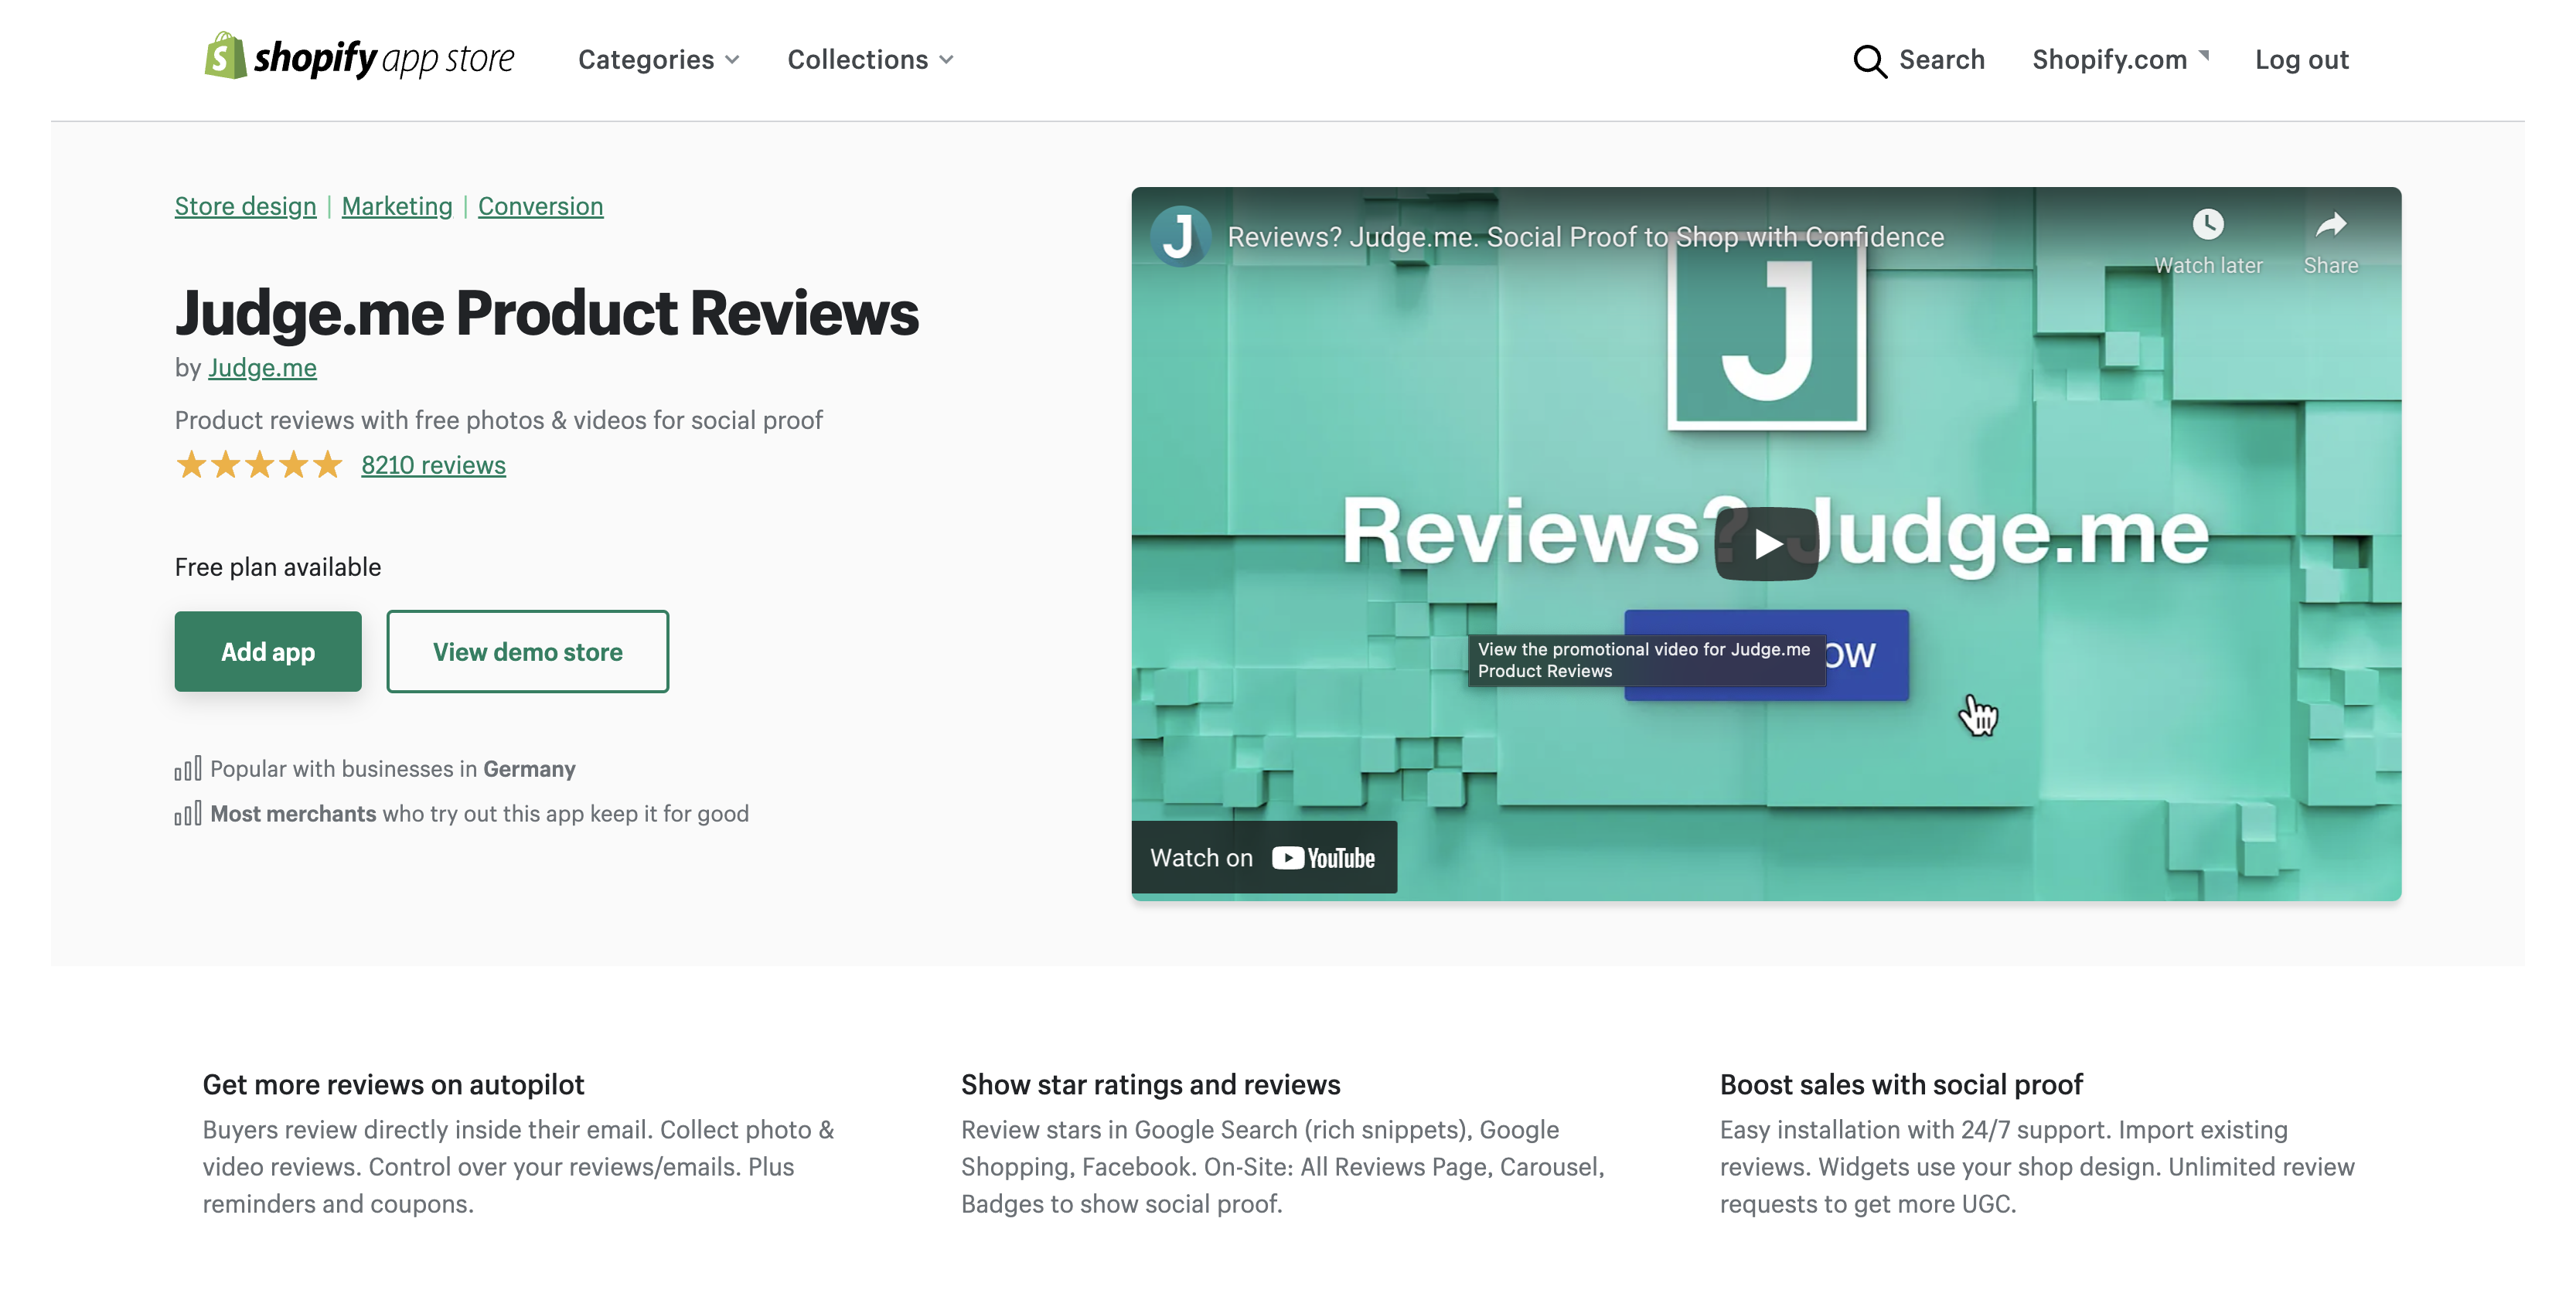Image resolution: width=2576 pixels, height=1300 pixels.
Task: Click the YouTube logo on video
Action: coord(1324,858)
